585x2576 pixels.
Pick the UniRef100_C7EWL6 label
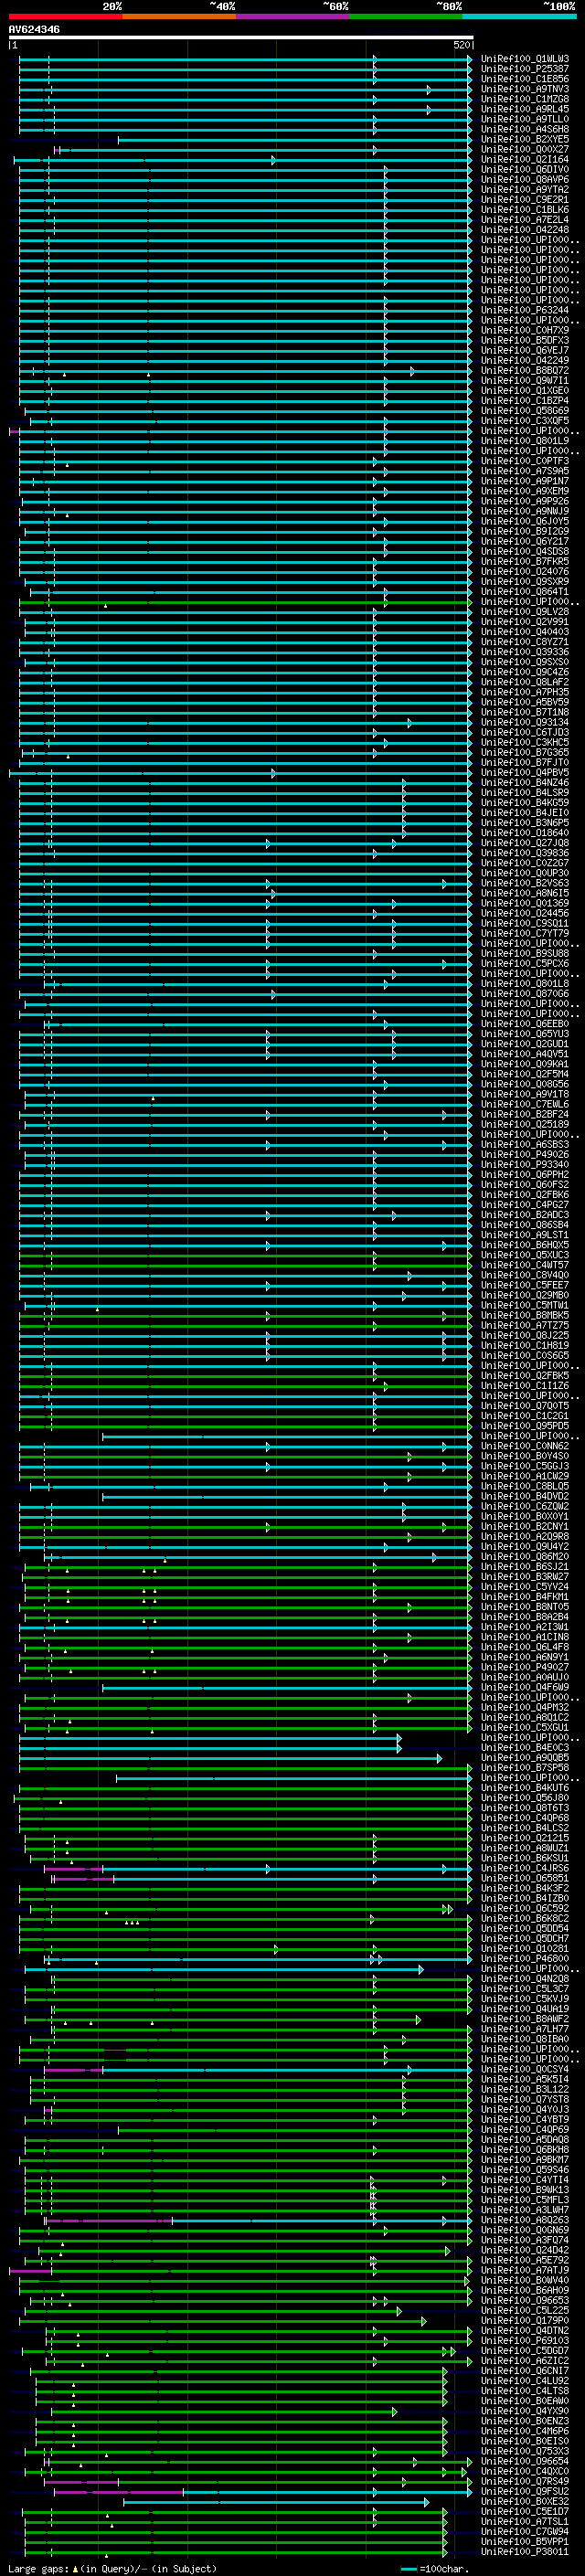(x=525, y=1104)
